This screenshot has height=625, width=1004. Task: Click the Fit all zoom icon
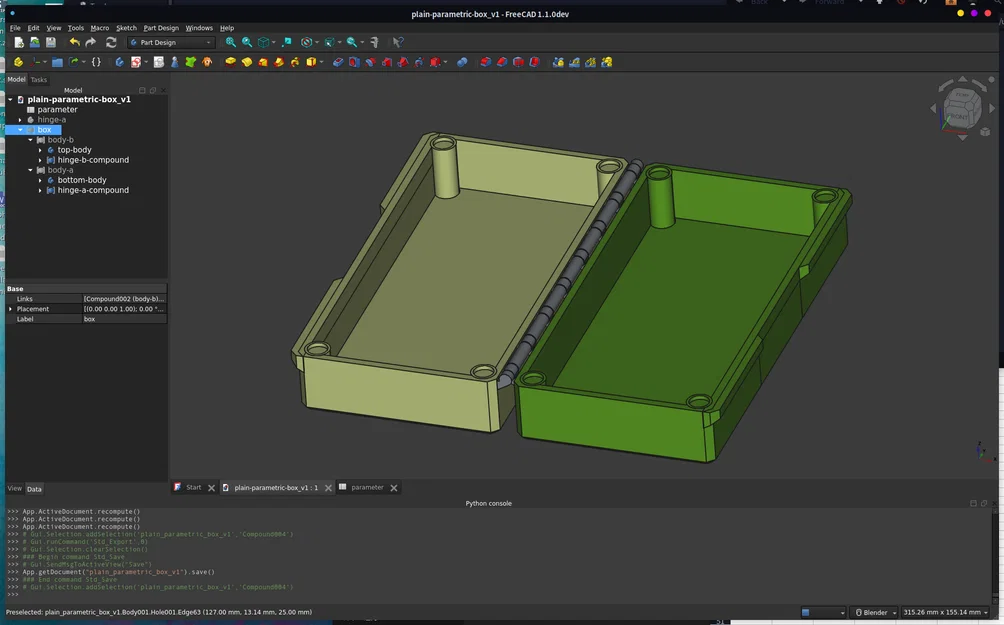(229, 42)
